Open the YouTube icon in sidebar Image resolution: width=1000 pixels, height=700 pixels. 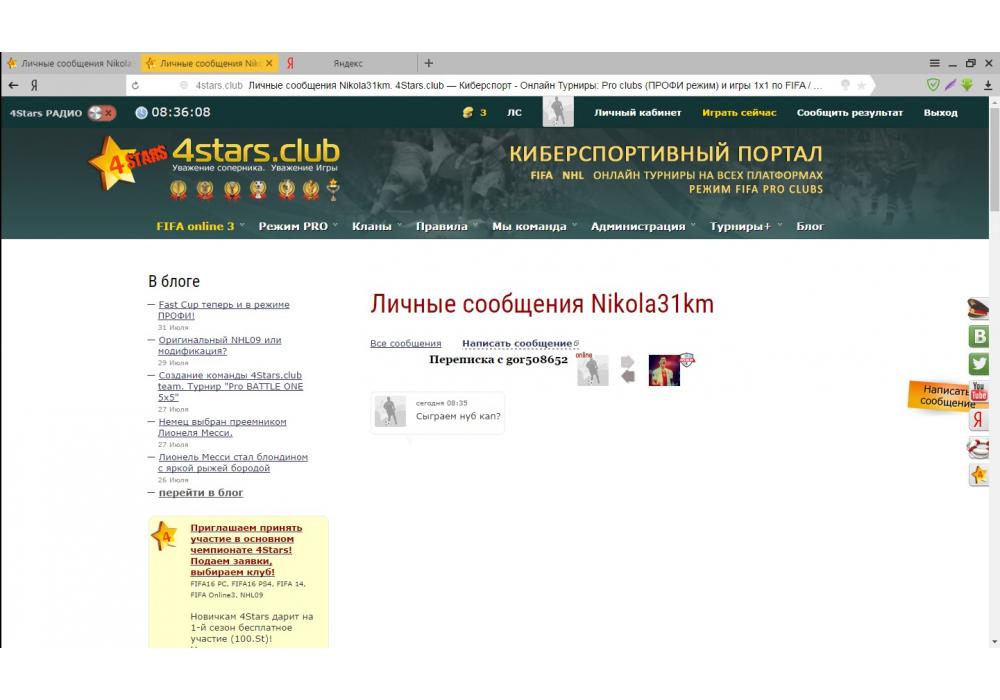tap(980, 392)
